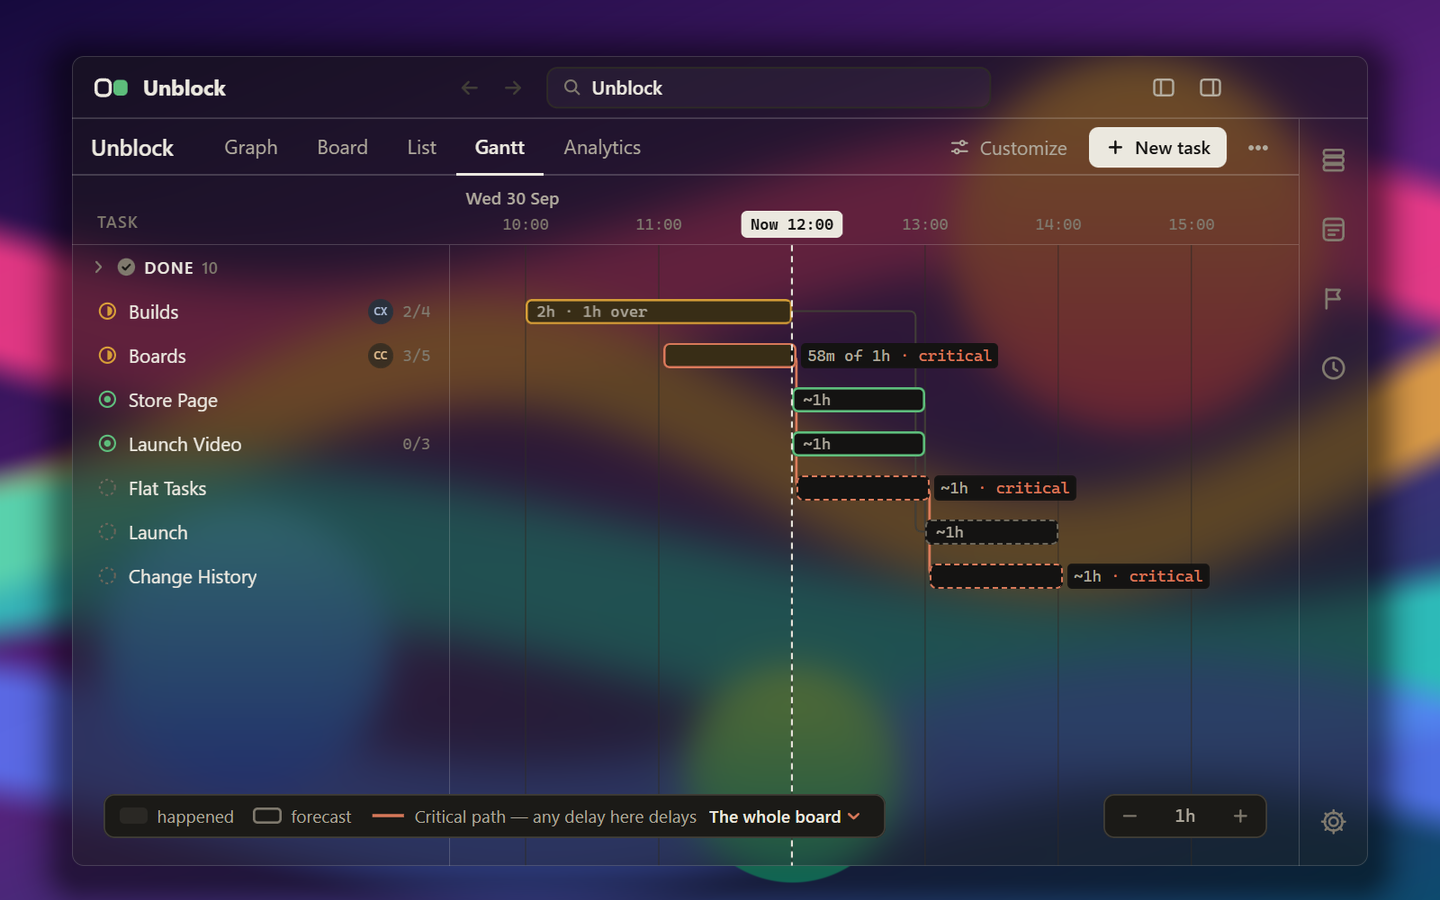This screenshot has height=900, width=1440.
Task: Click the Flat Tasks dashed status circle
Action: tap(107, 488)
